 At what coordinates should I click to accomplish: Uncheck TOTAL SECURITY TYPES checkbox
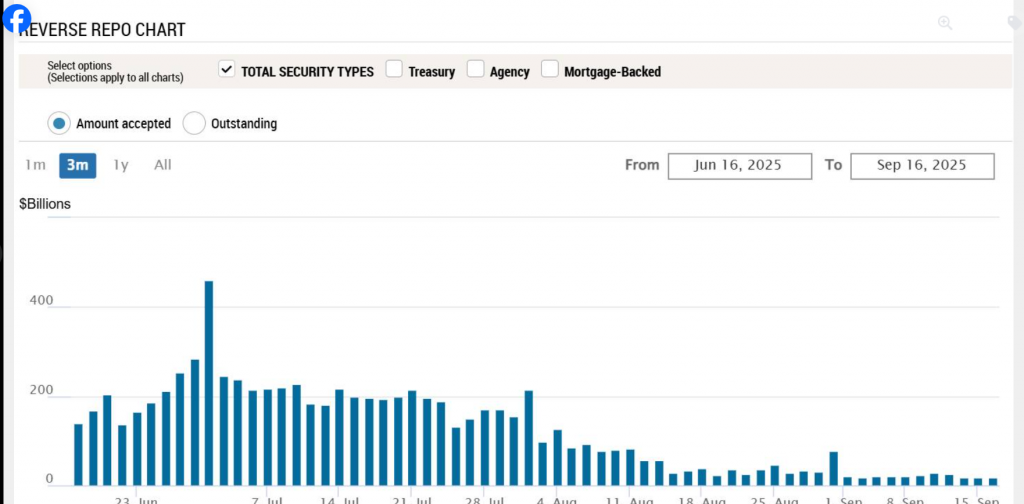(227, 70)
